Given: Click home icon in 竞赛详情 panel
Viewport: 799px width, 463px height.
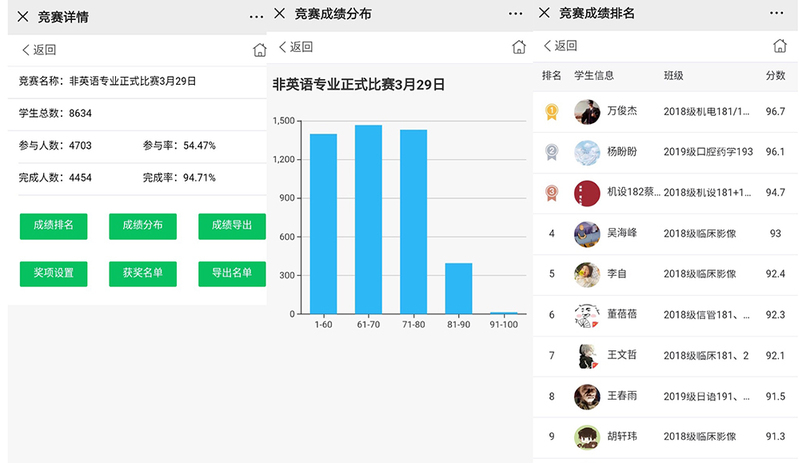Looking at the screenshot, I should [x=259, y=50].
